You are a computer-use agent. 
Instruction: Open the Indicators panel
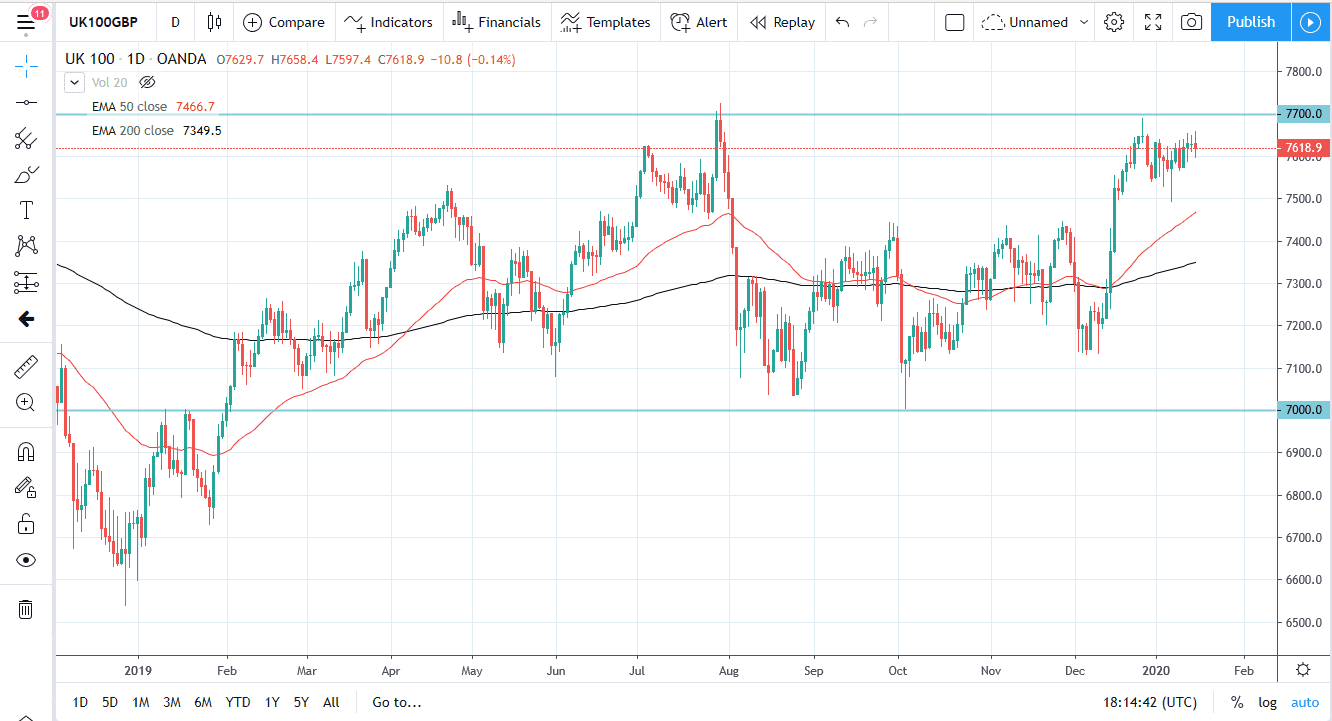coord(388,21)
